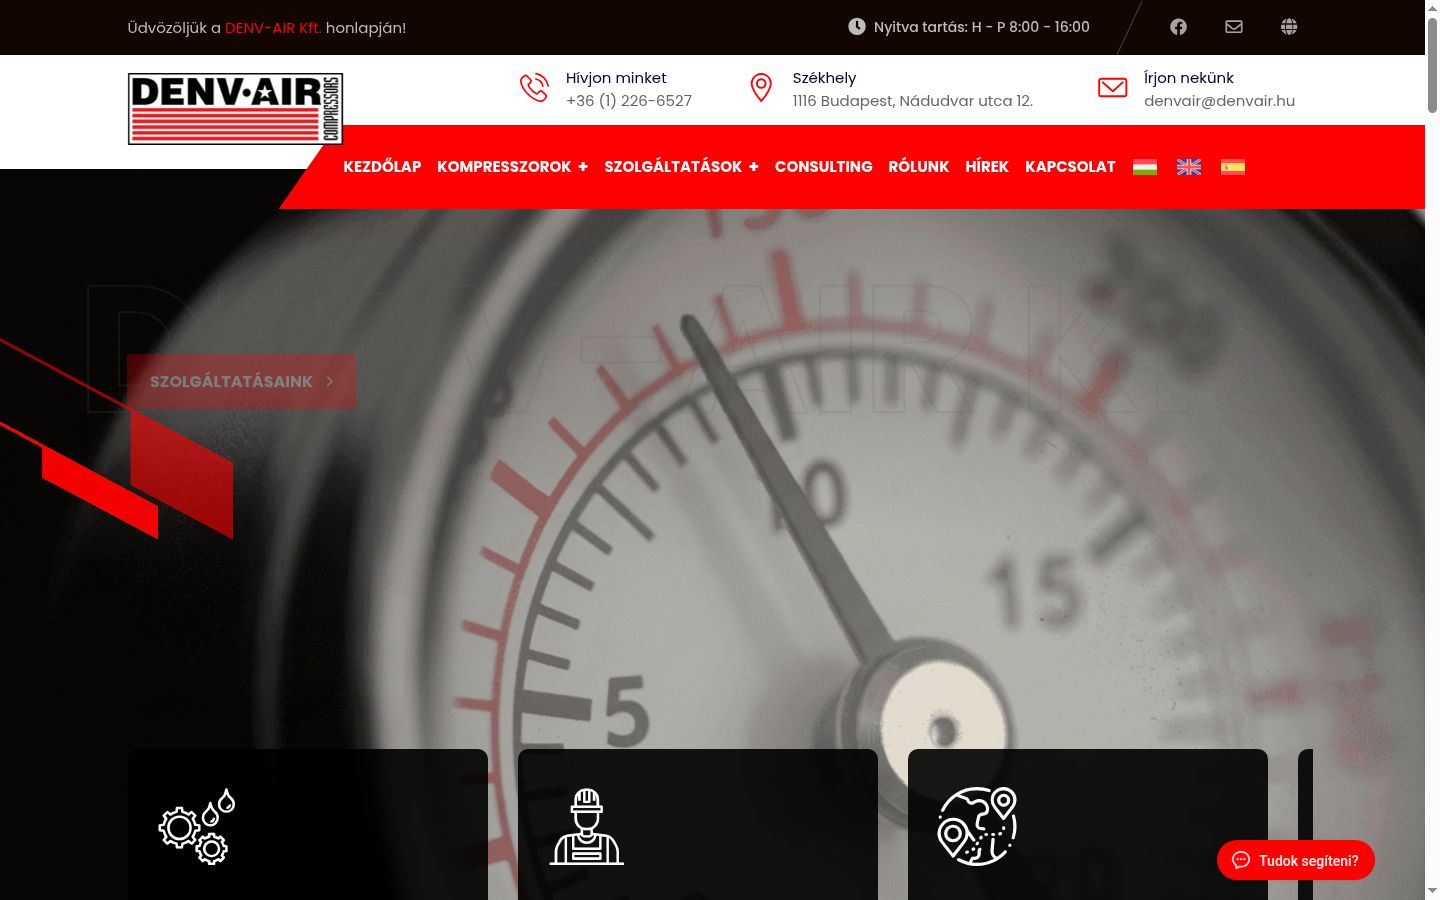Click the address 1116 Budapest, Nádudvar utca 12.
The image size is (1440, 900).
(913, 101)
